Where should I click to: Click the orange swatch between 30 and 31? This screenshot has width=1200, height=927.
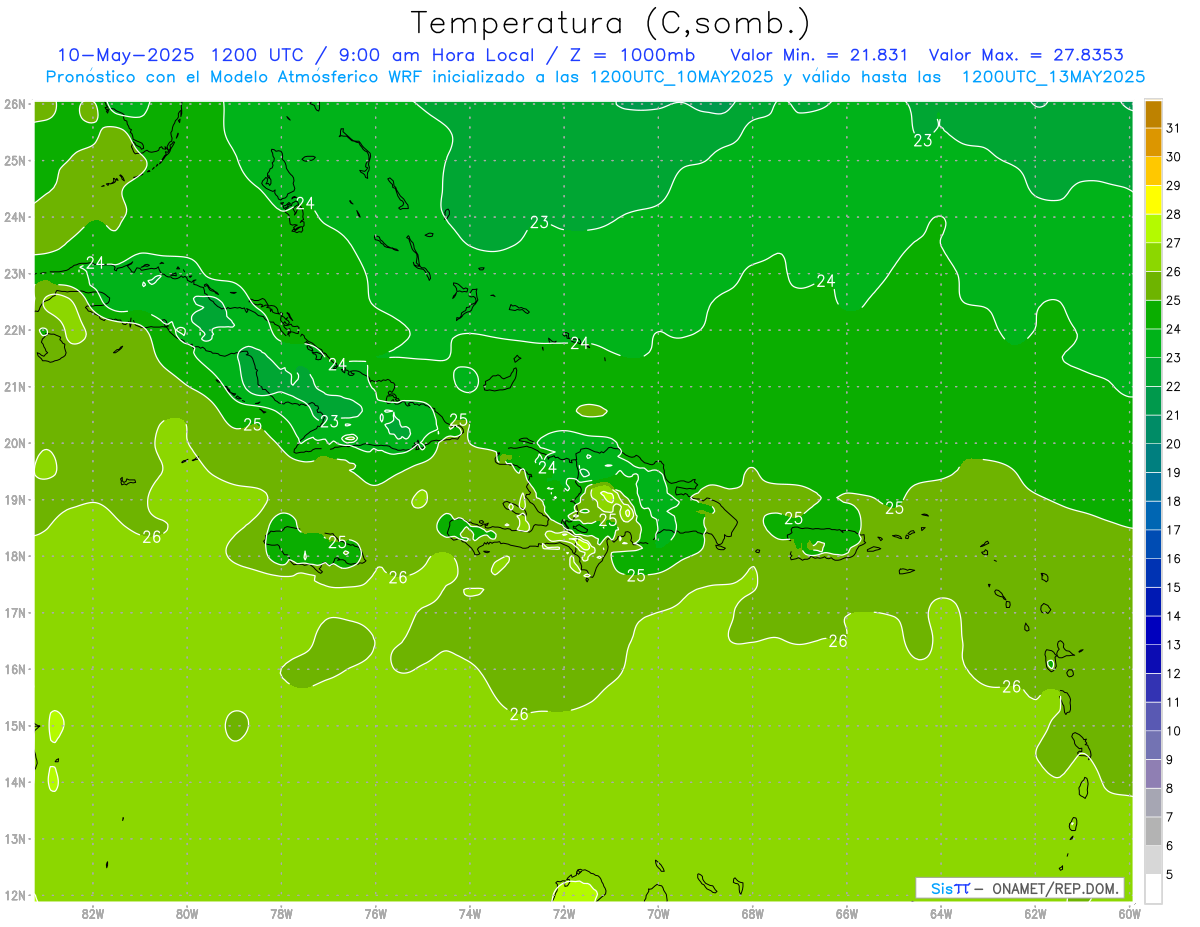coord(1153,142)
